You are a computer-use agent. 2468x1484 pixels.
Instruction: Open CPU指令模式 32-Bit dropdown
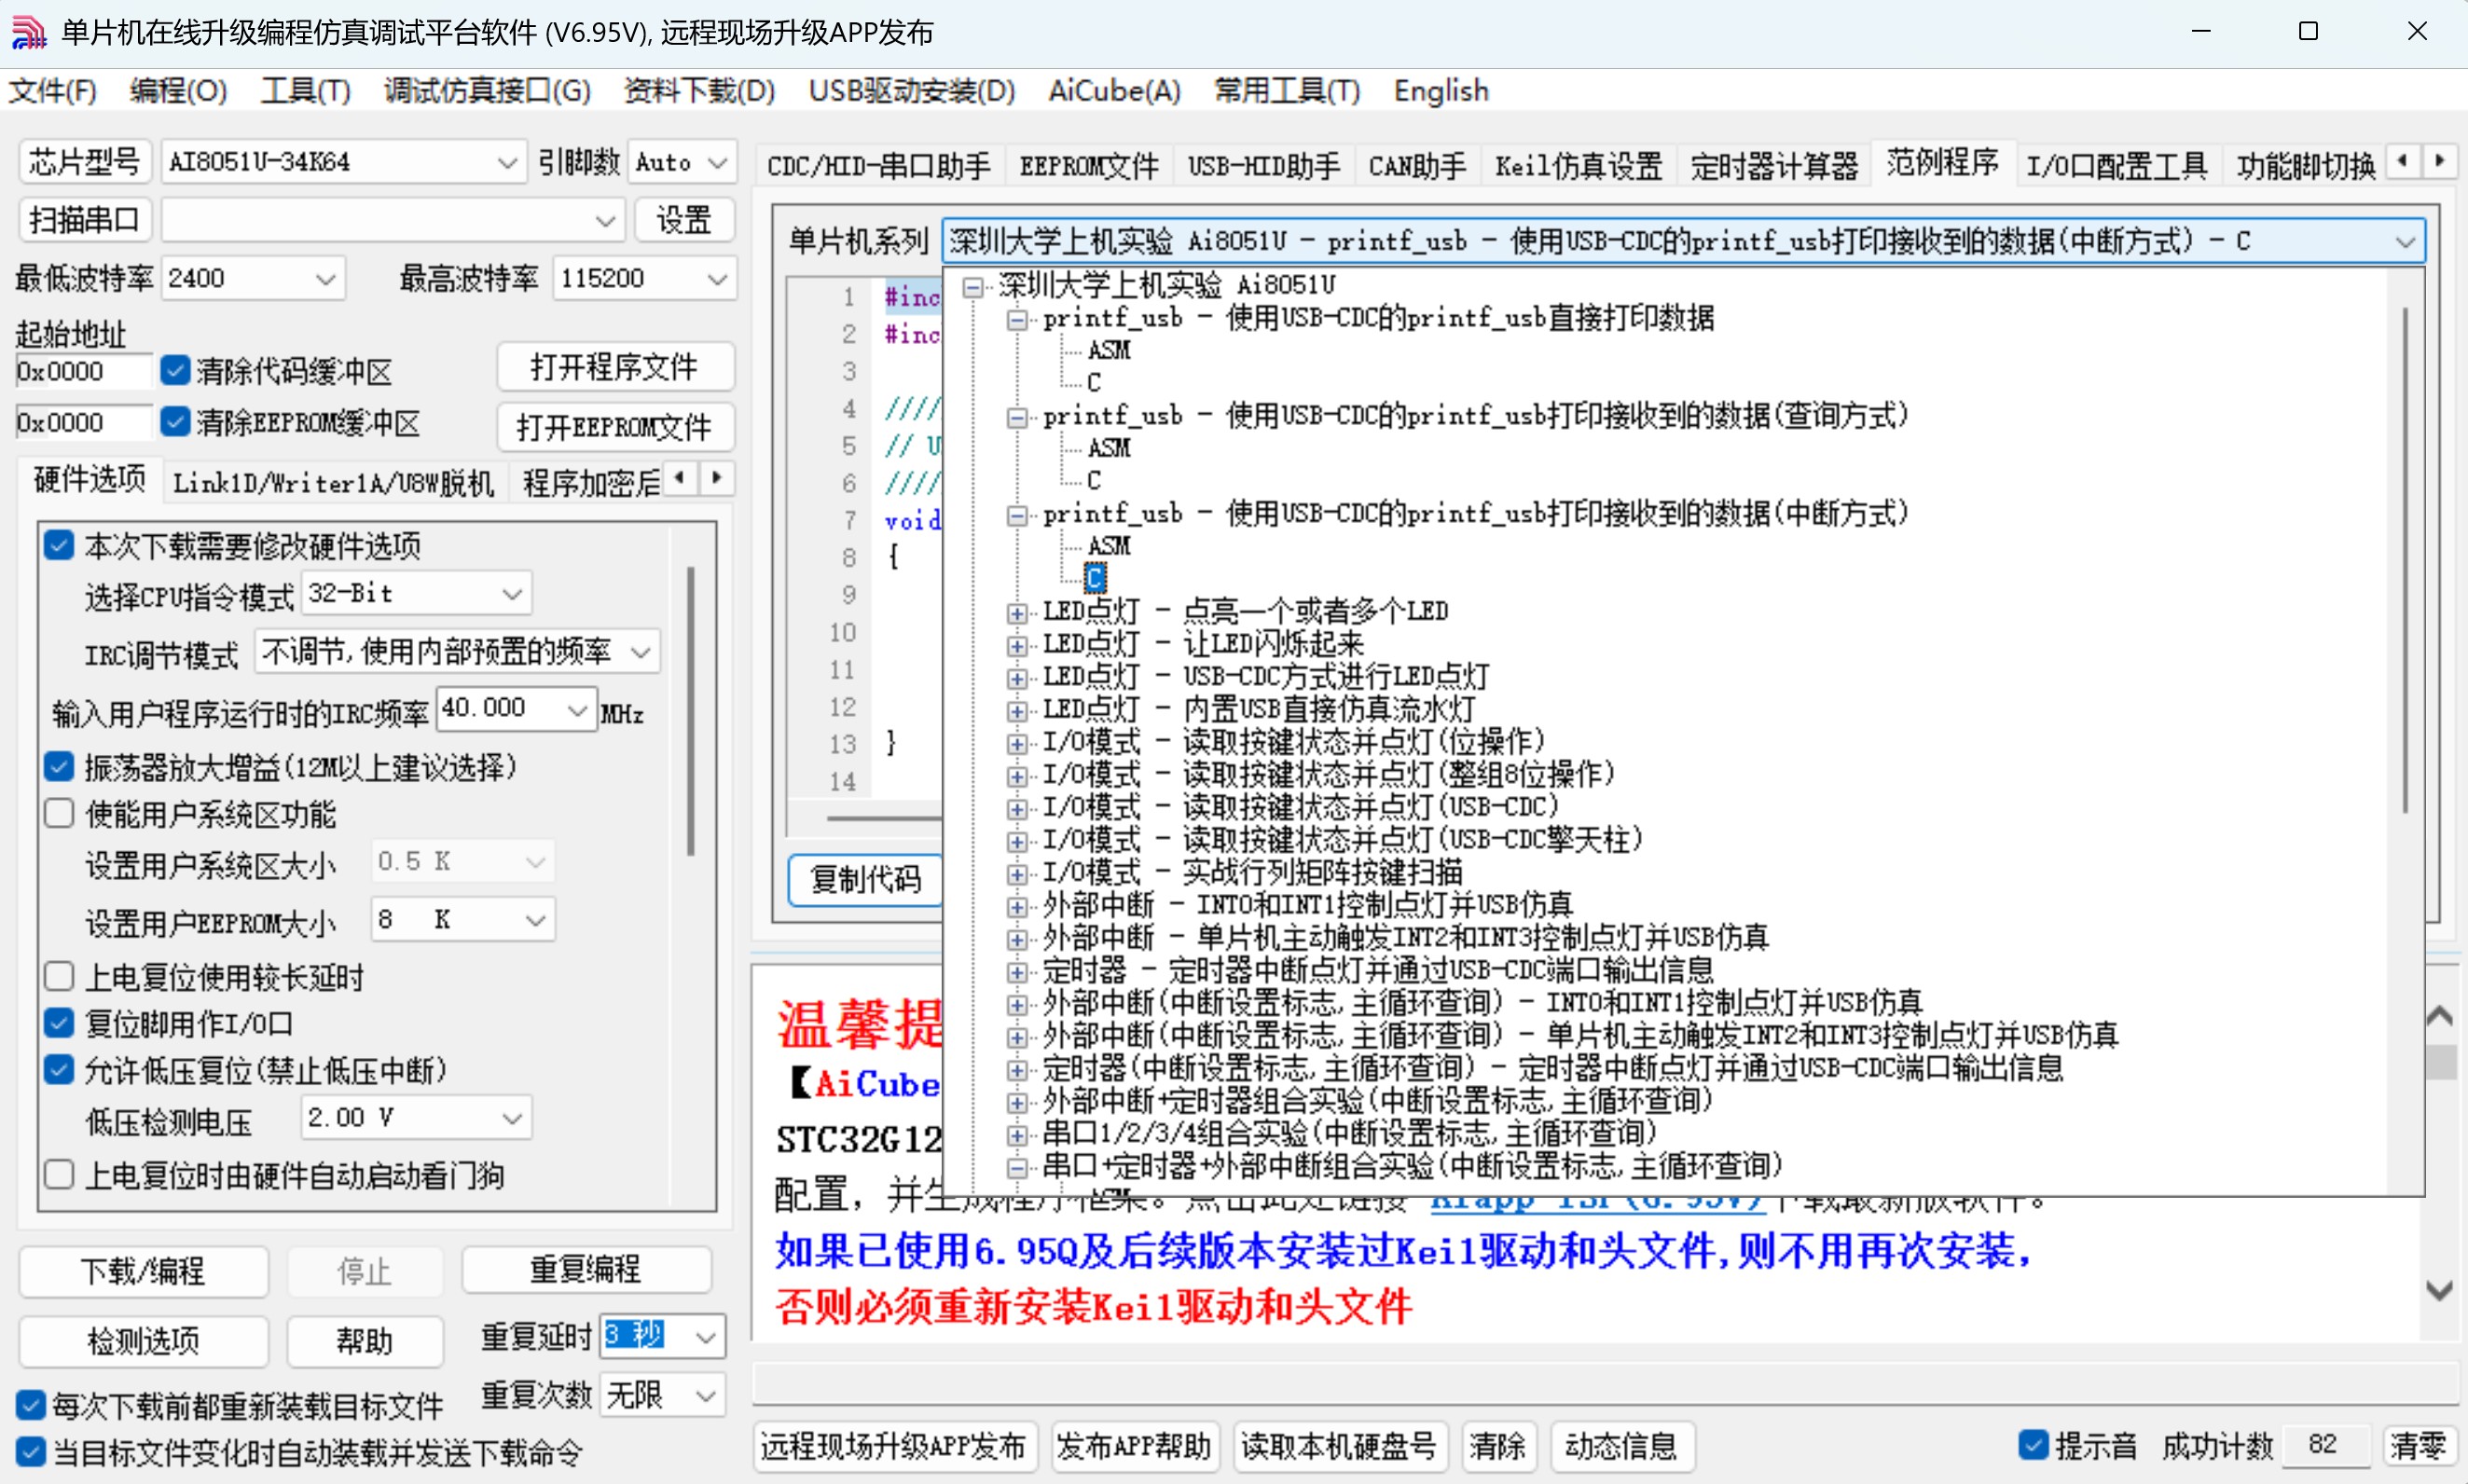pos(416,593)
